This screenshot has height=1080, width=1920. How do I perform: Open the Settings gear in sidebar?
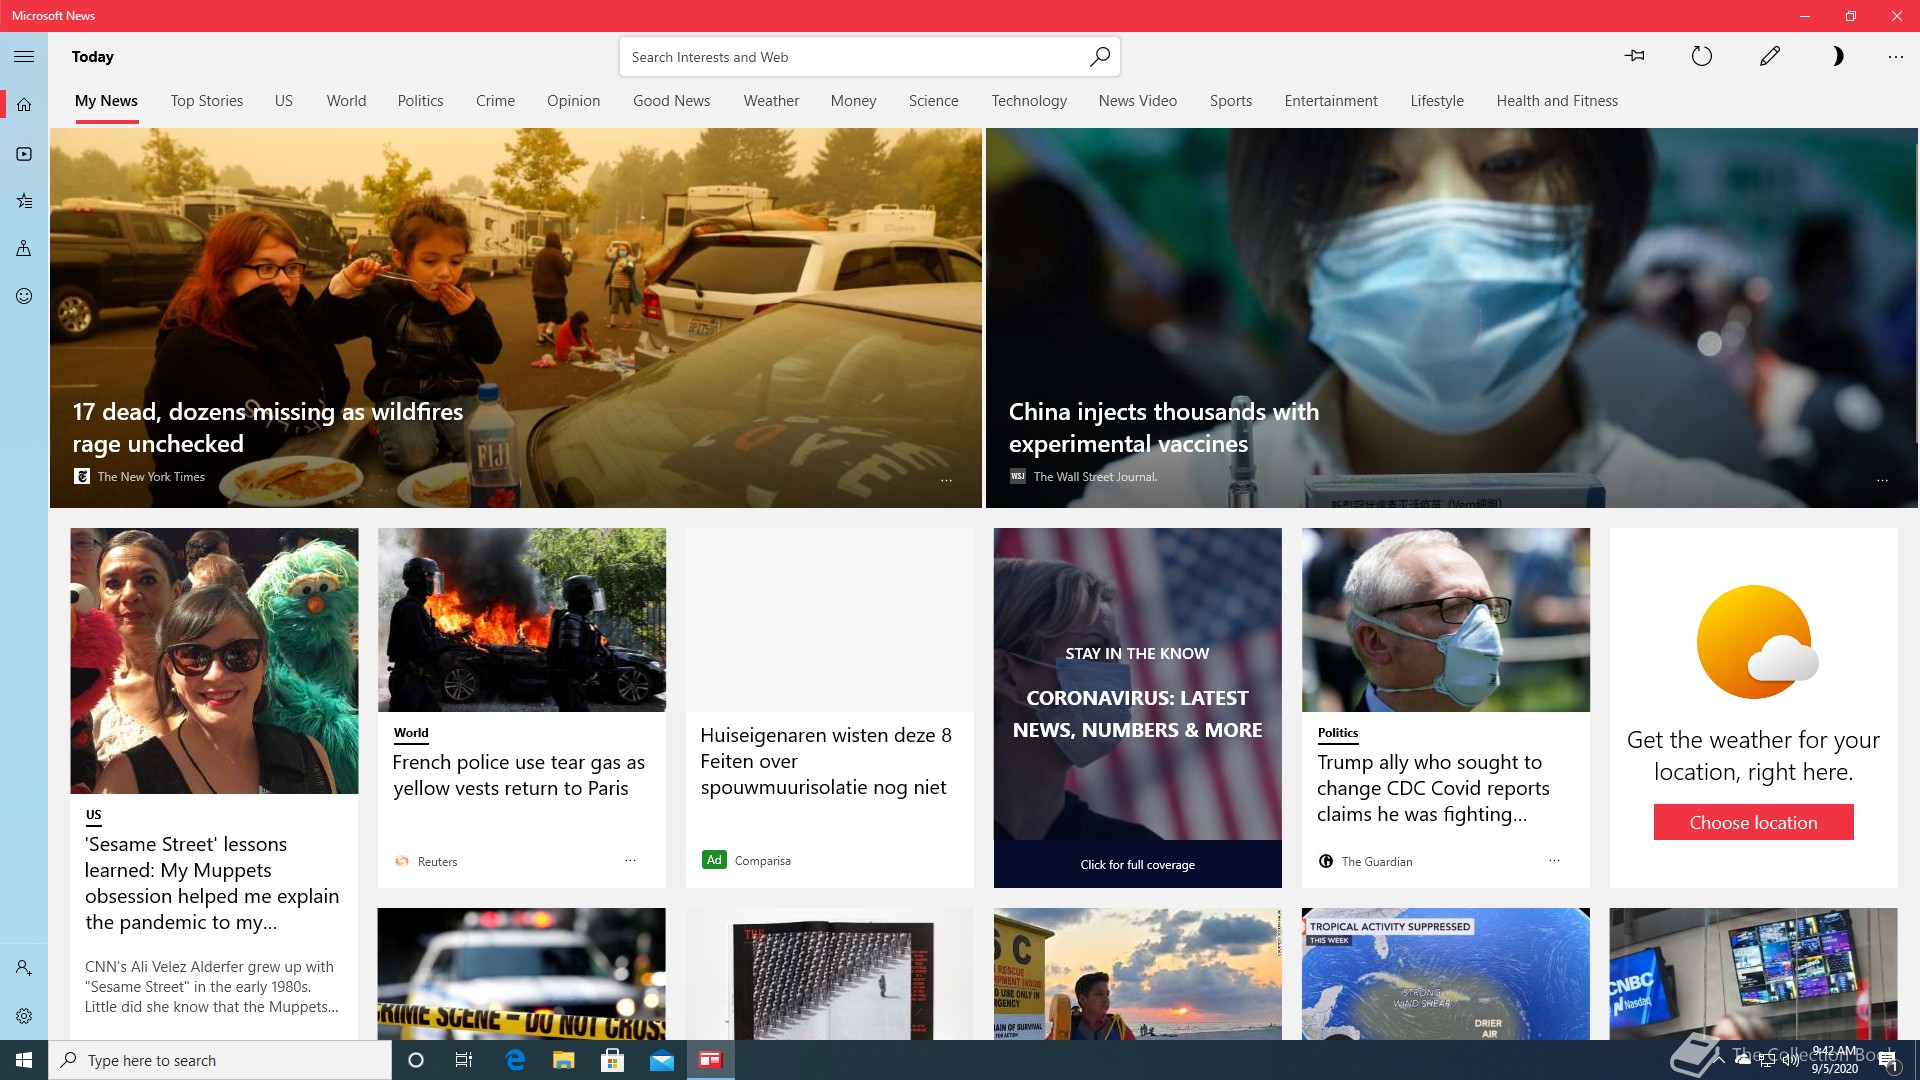(24, 1016)
